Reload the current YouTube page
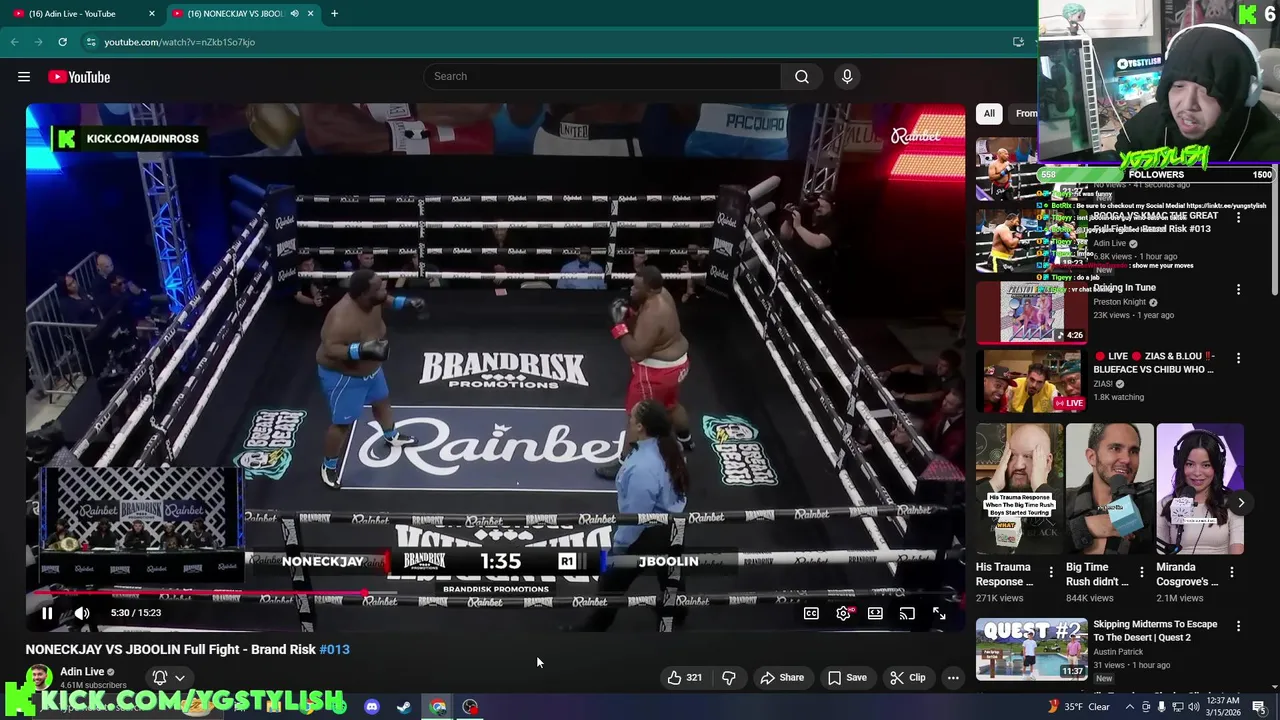 coord(62,42)
